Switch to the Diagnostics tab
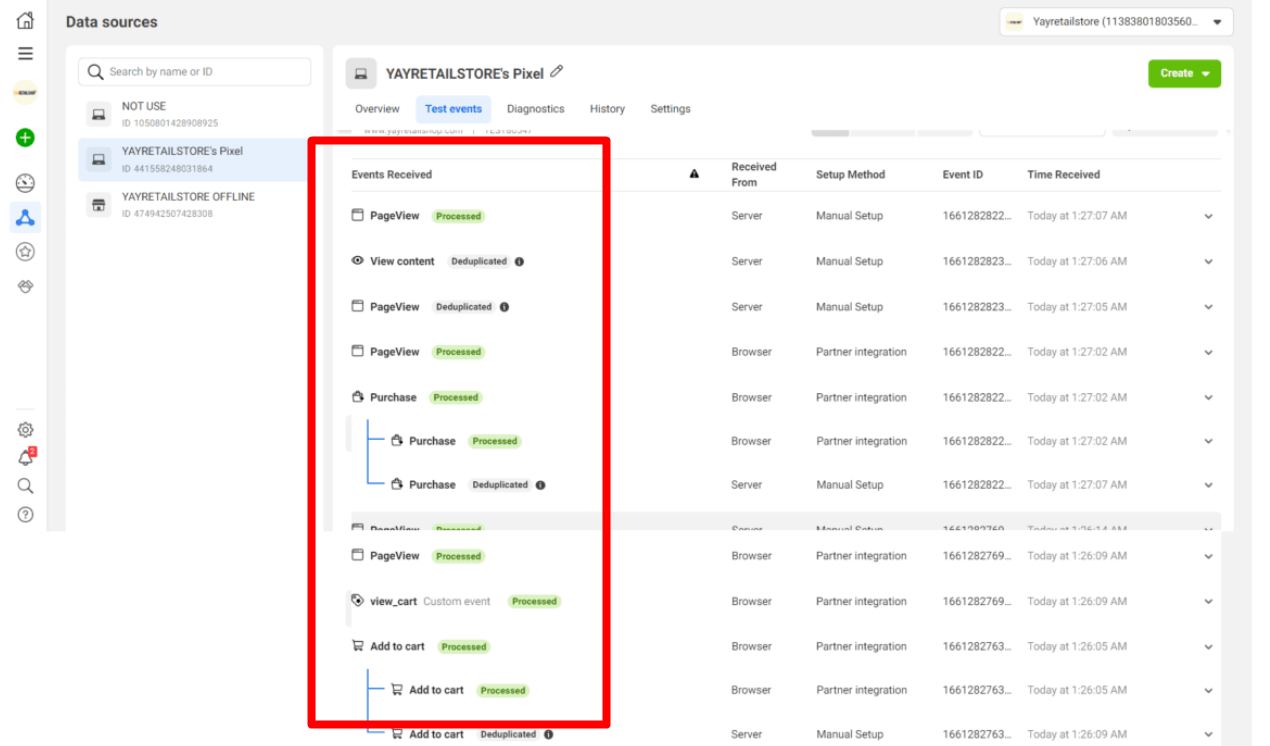This screenshot has height=746, width=1270. coord(535,109)
